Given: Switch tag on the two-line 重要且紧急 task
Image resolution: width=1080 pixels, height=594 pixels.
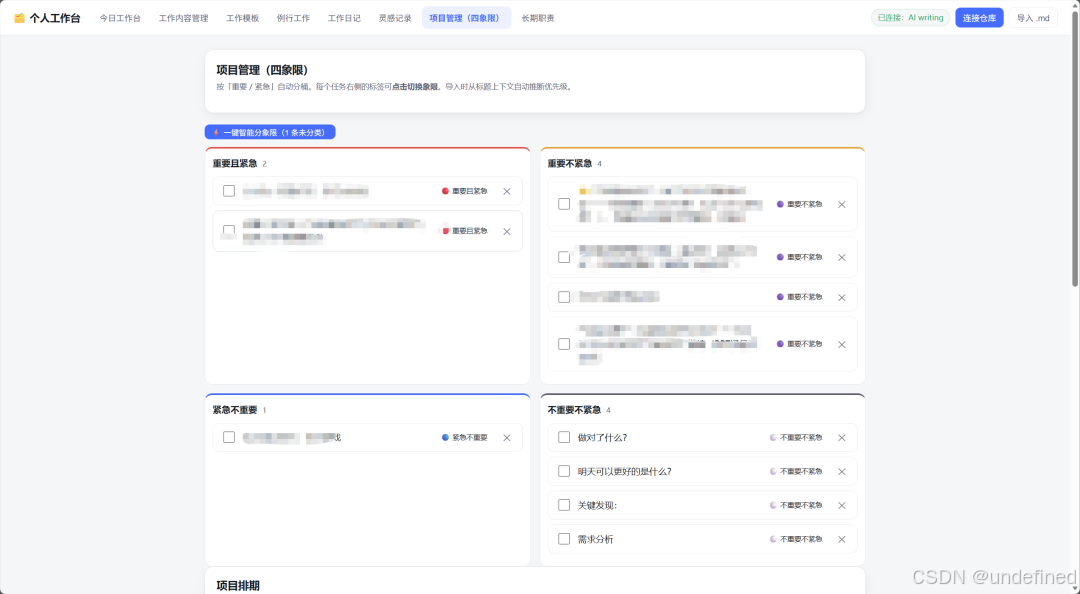Looking at the screenshot, I should pyautogui.click(x=465, y=231).
